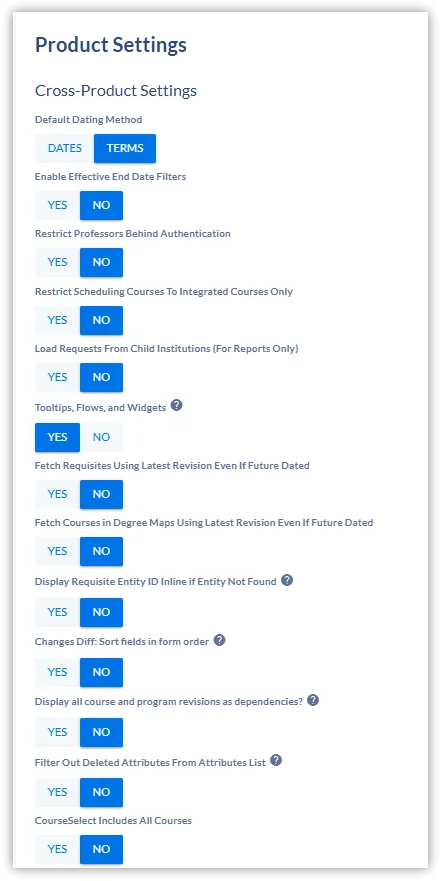Enable Fetch Requisites Using Latest Revision
This screenshot has width=444, height=881.
tap(57, 494)
